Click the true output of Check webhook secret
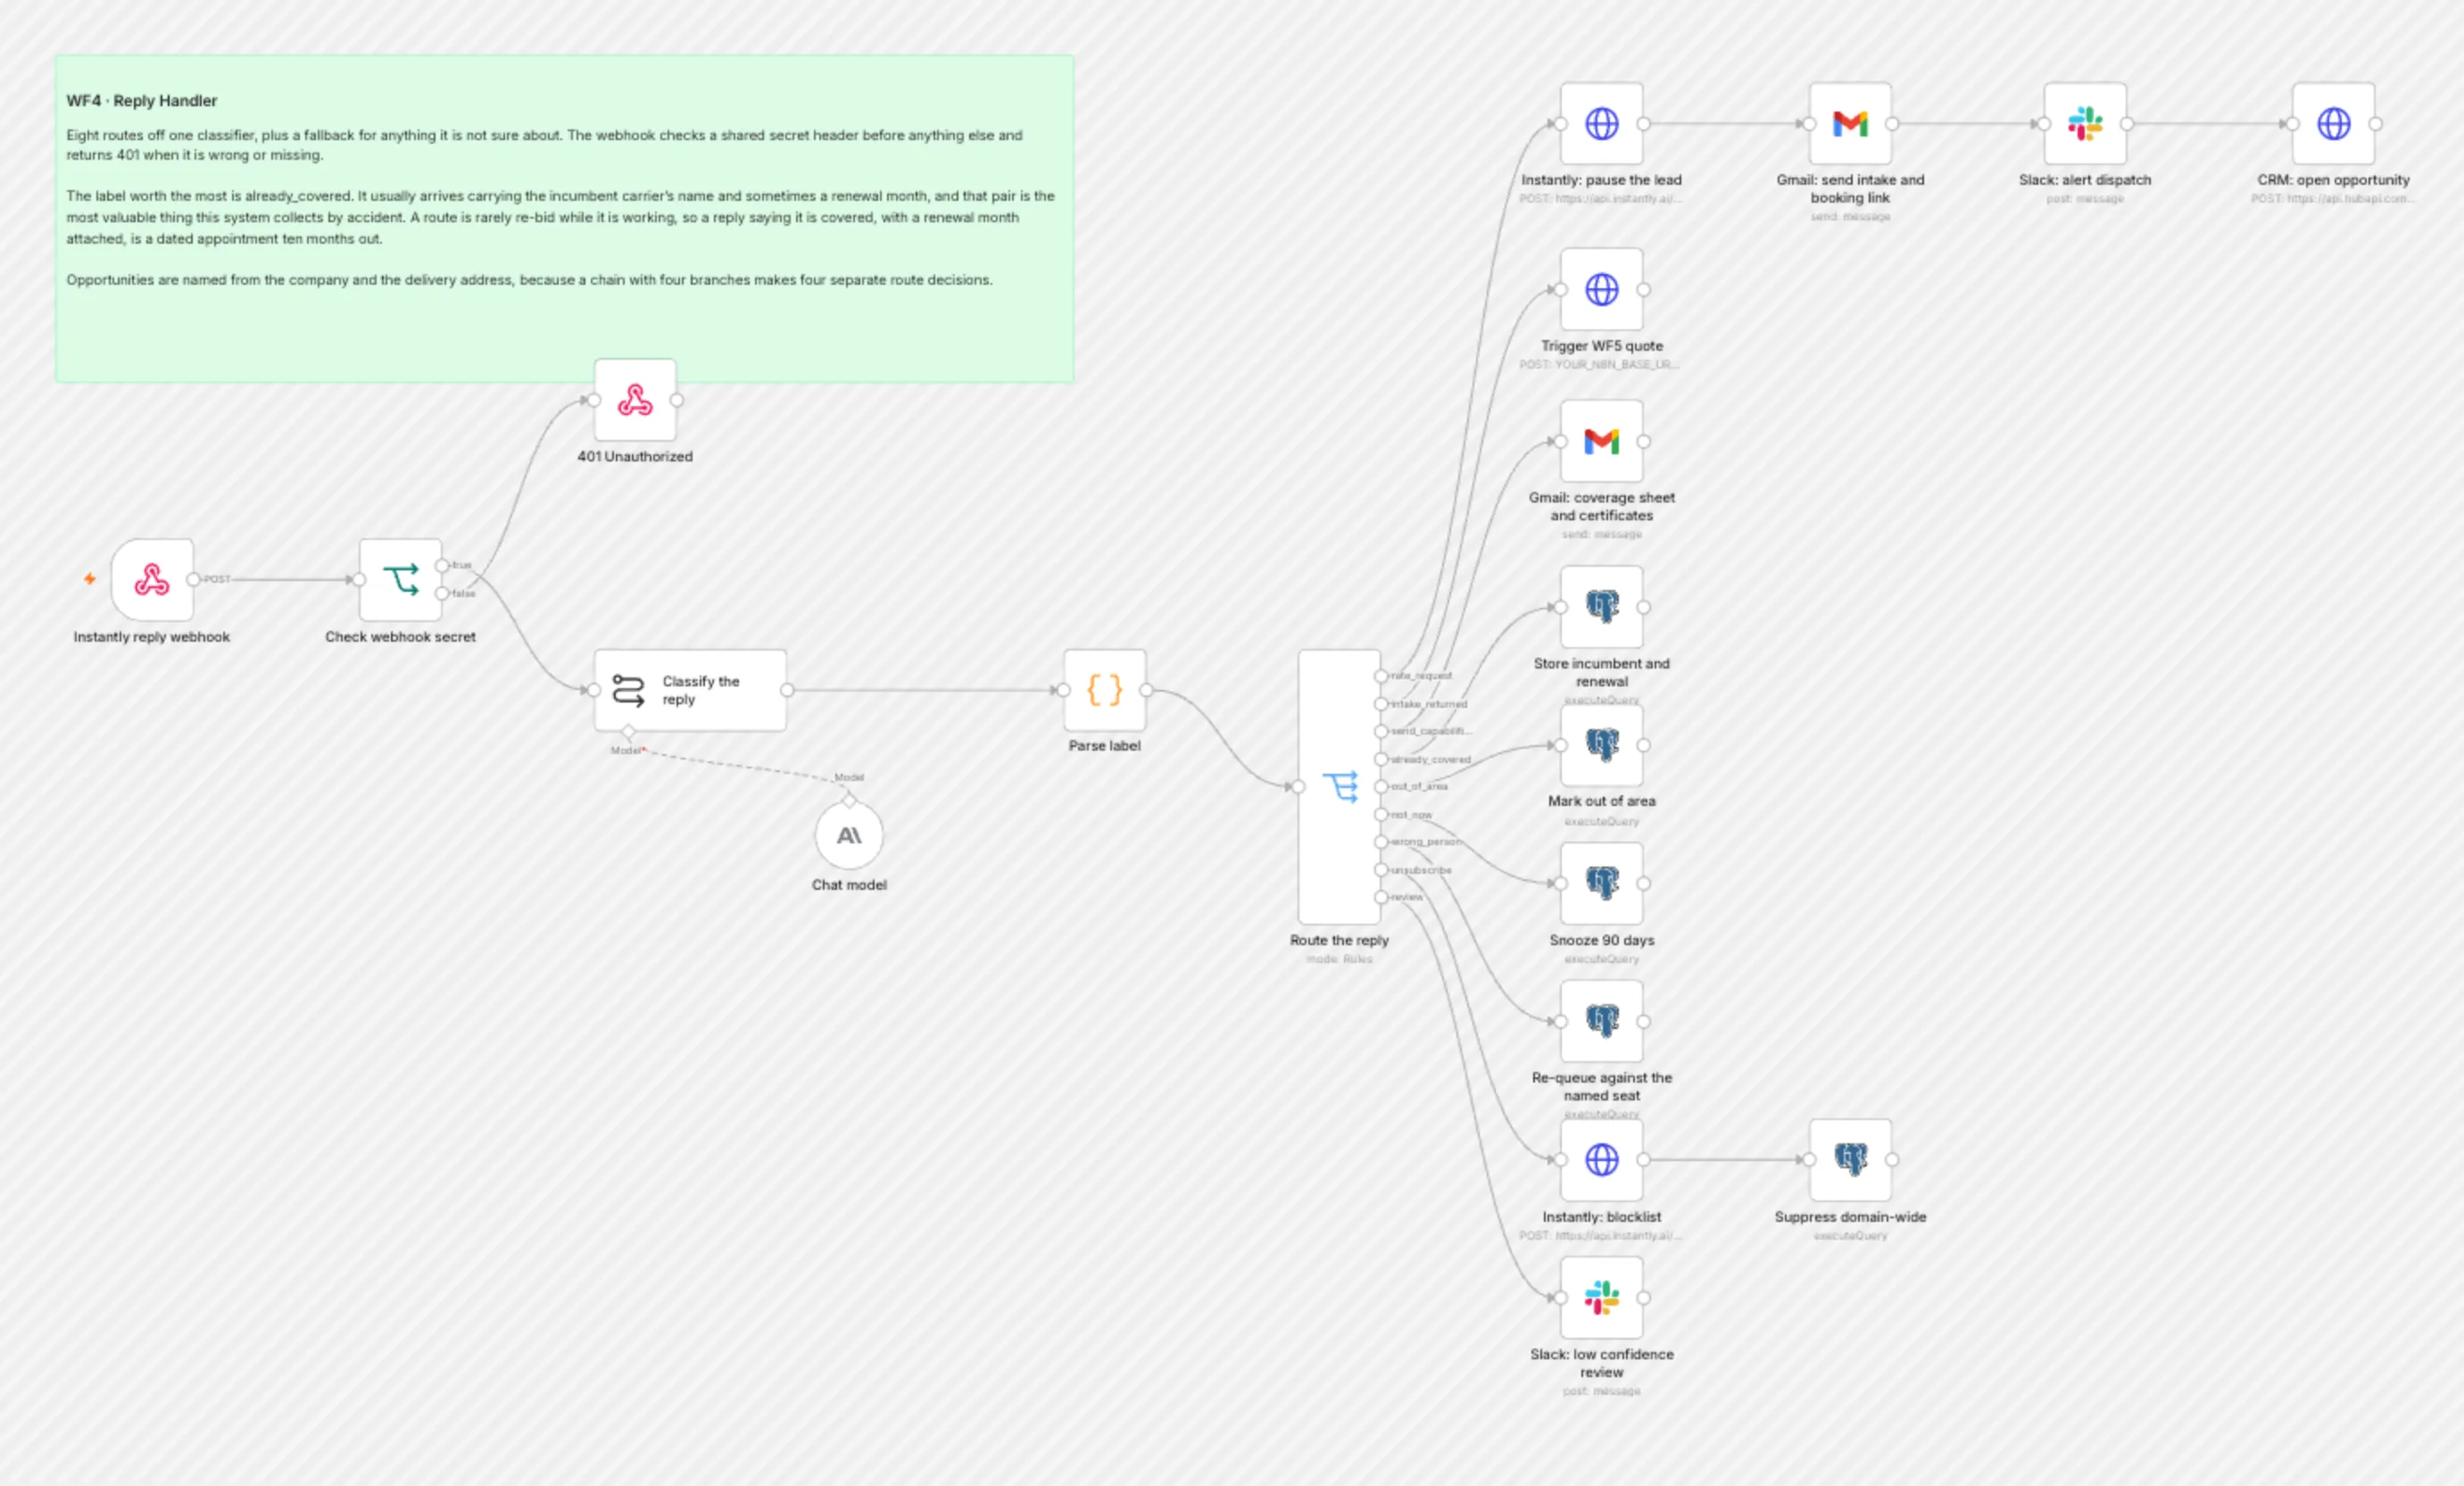The width and height of the screenshot is (2464, 1486). point(442,566)
